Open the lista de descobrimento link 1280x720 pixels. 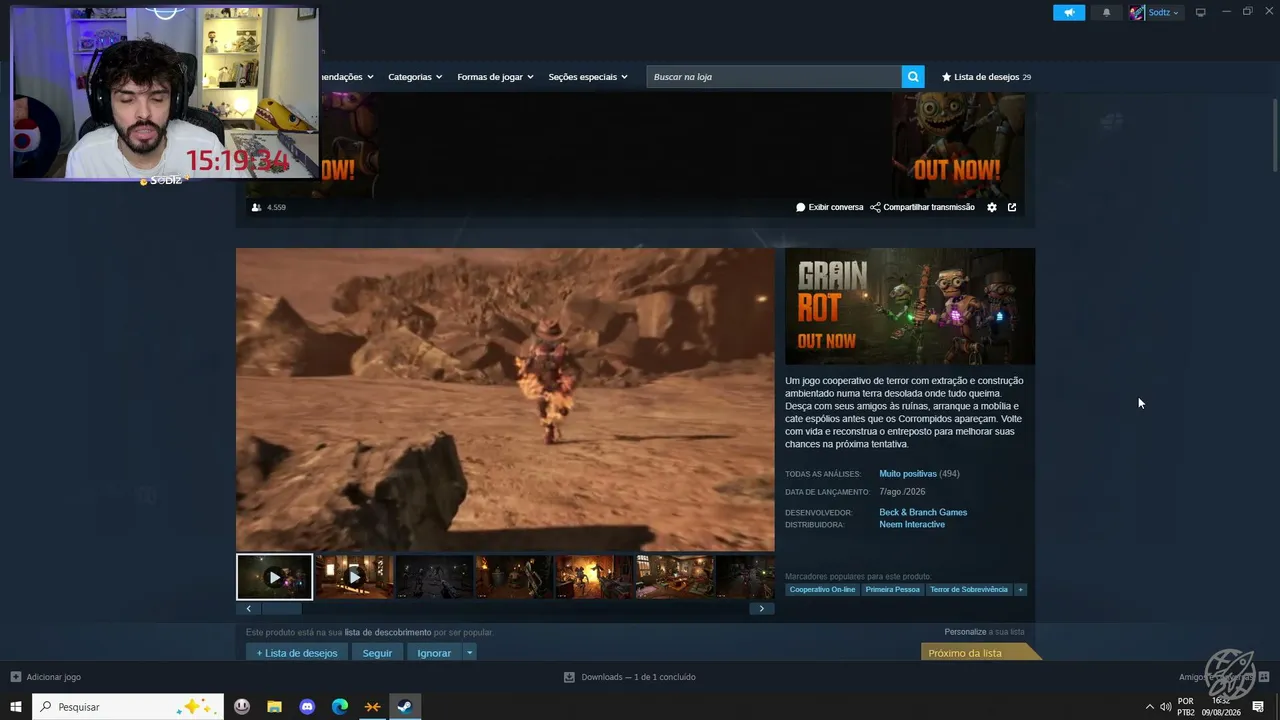(388, 632)
